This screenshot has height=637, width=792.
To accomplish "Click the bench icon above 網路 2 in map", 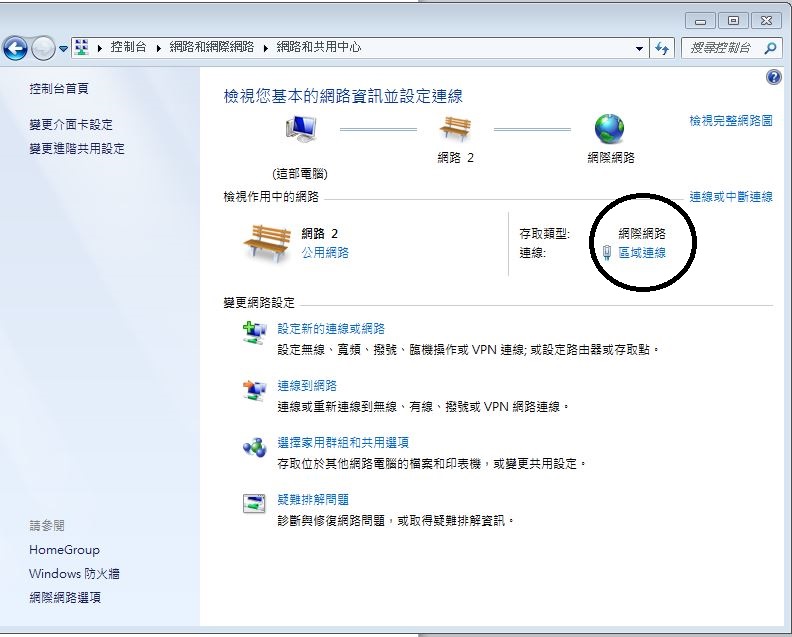I will pos(455,129).
